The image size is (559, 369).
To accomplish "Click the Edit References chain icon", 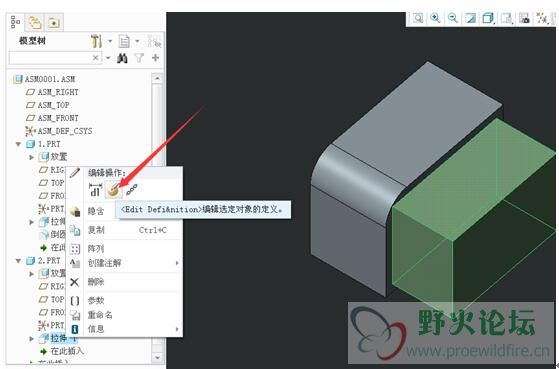I will click(132, 190).
